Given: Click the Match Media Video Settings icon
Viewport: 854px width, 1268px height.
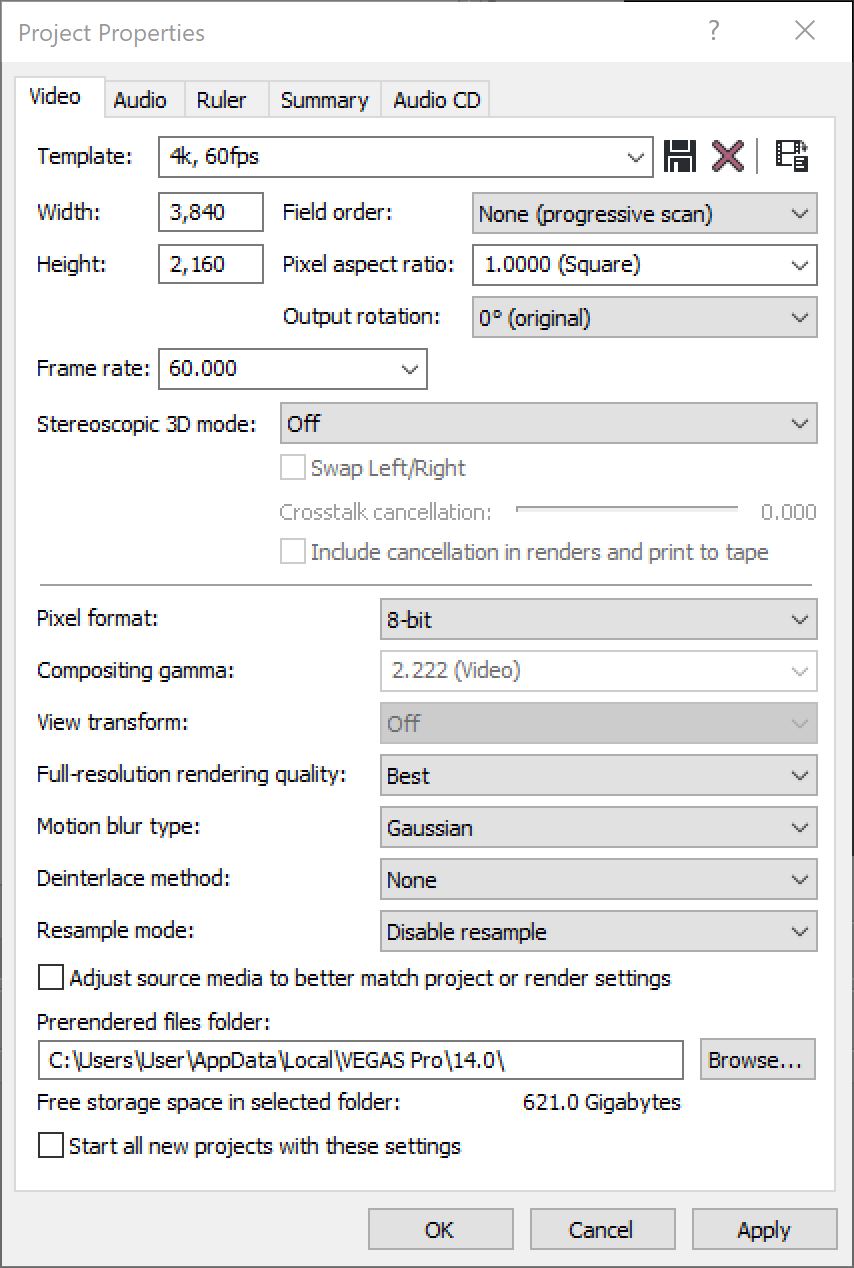Looking at the screenshot, I should [x=792, y=156].
